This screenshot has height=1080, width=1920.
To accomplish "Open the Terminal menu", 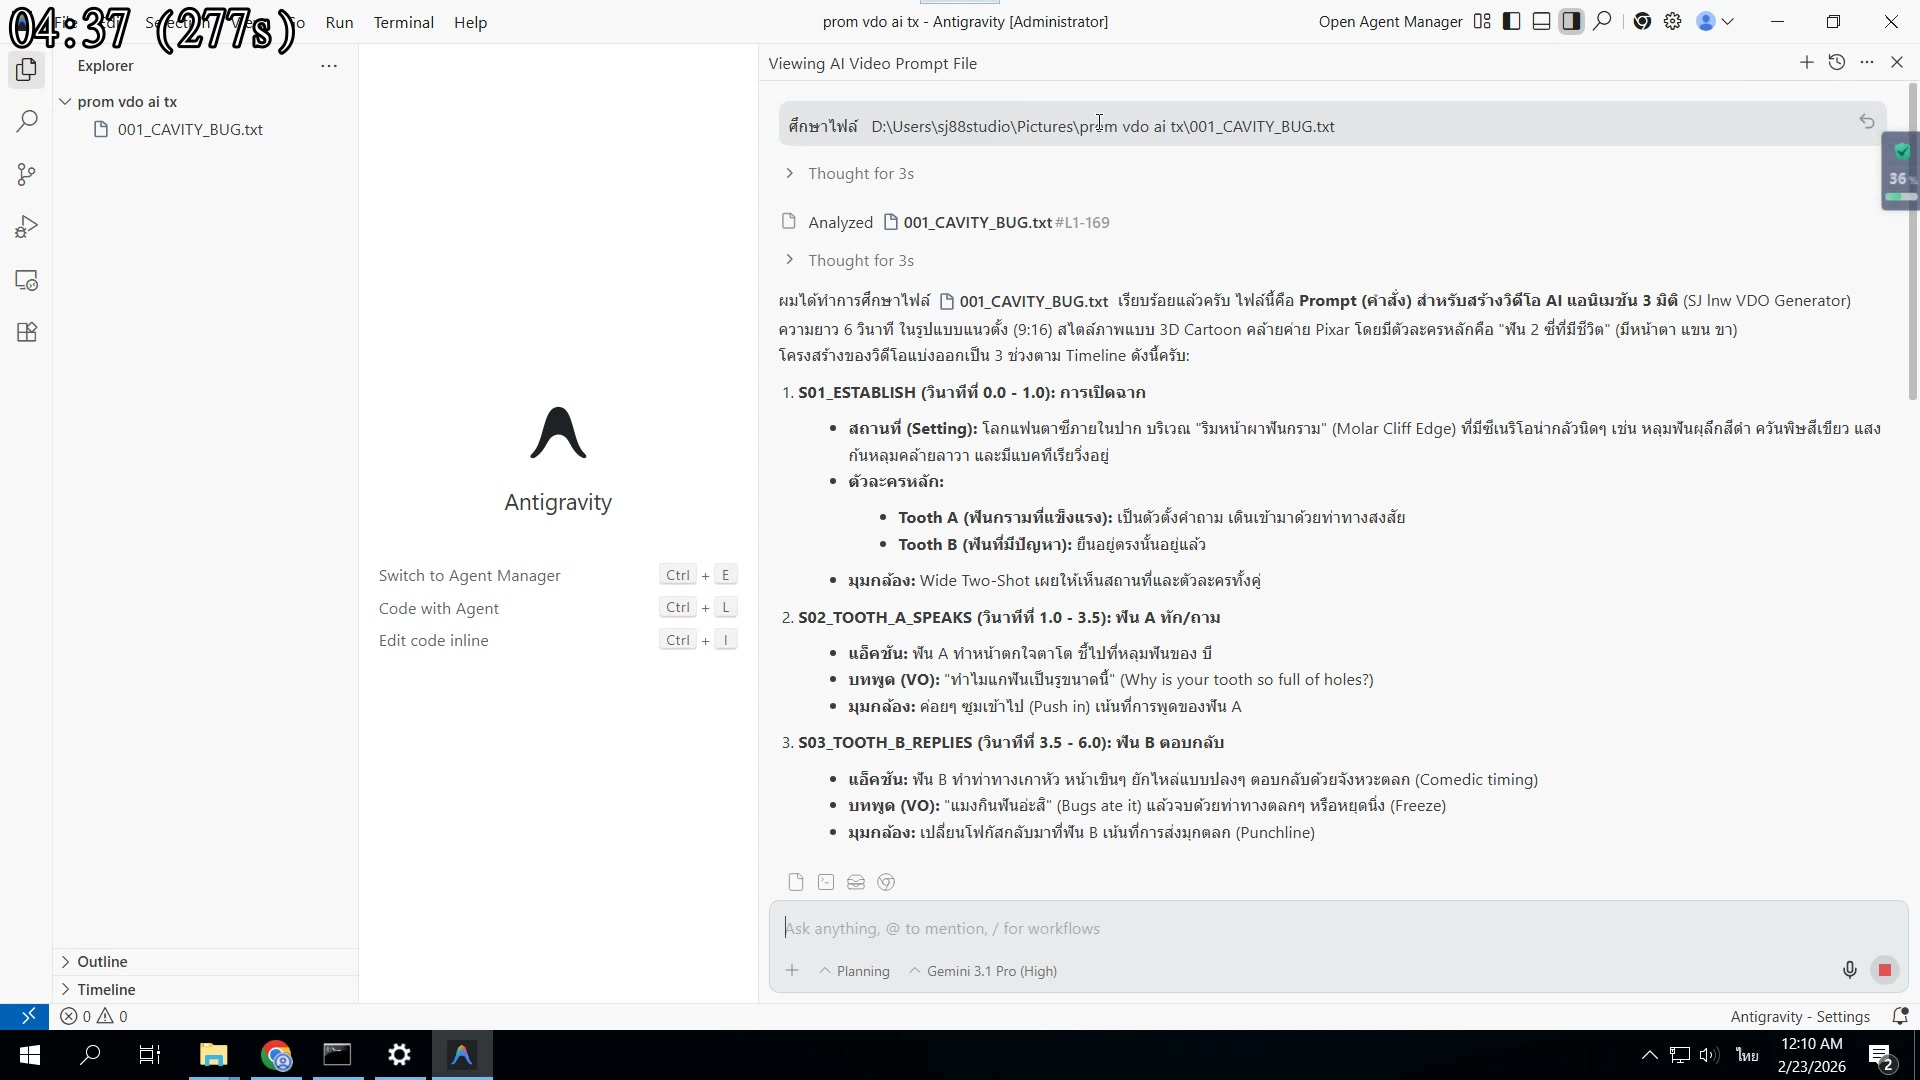I will [x=403, y=22].
